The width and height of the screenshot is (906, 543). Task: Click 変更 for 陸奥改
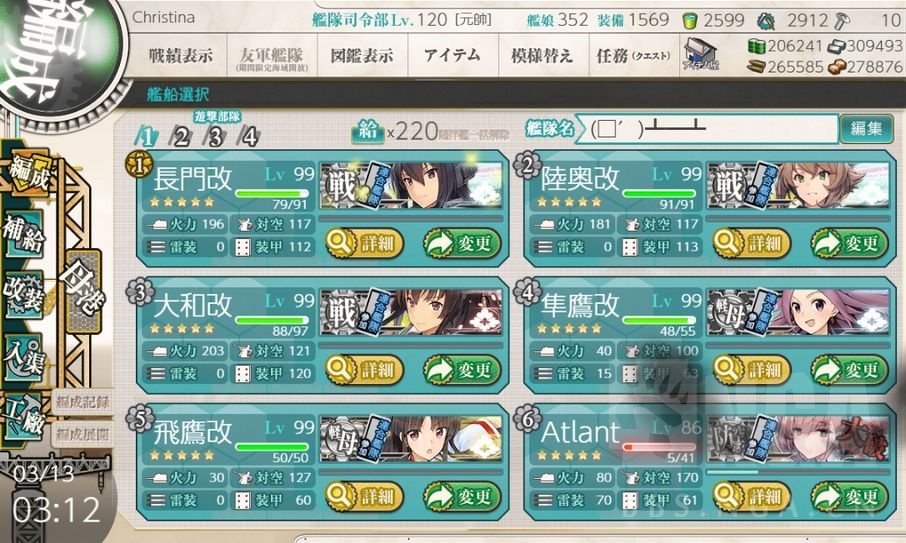[x=850, y=243]
